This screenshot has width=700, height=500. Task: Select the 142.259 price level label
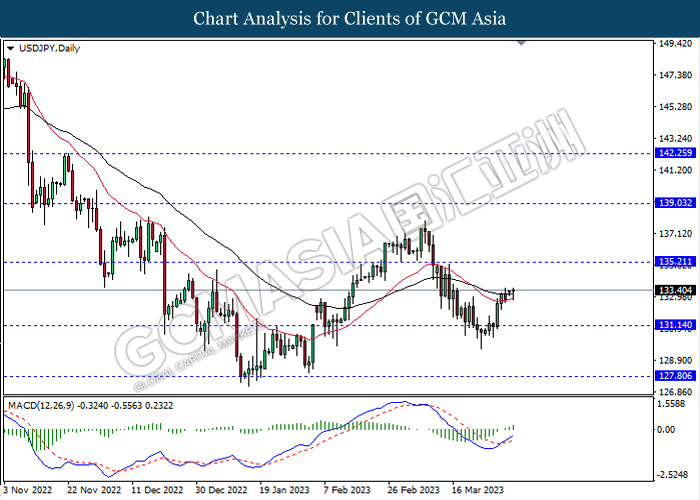(675, 153)
